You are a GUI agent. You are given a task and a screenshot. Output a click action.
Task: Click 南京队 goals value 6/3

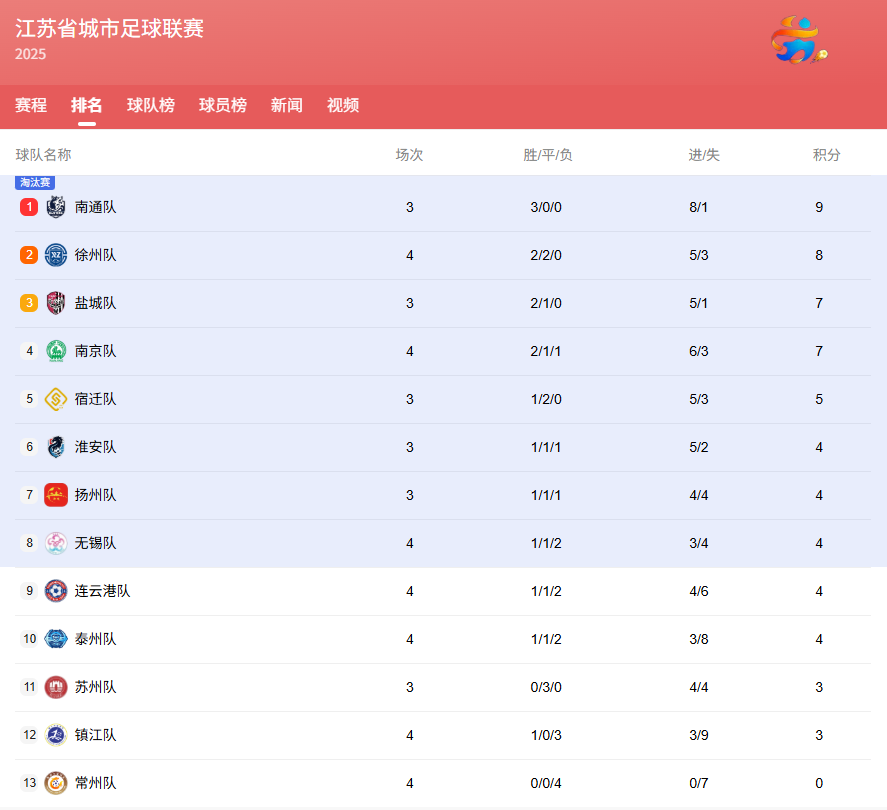click(x=699, y=351)
